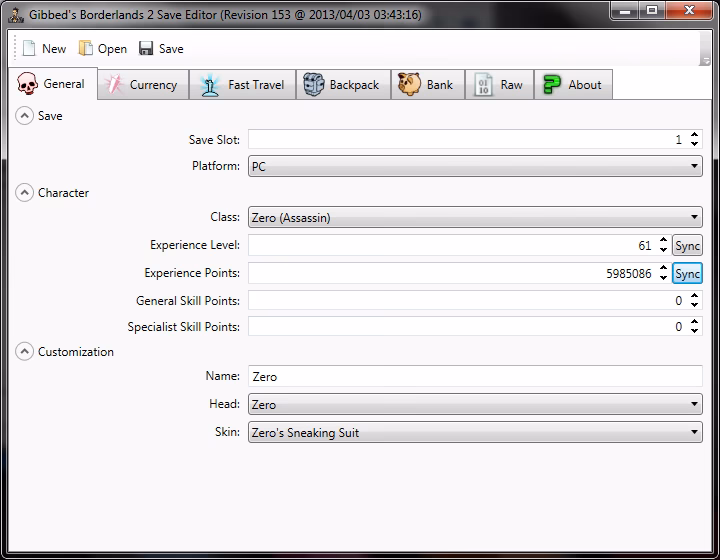Click the Name field containing Zero
The image size is (720, 560).
click(x=475, y=376)
